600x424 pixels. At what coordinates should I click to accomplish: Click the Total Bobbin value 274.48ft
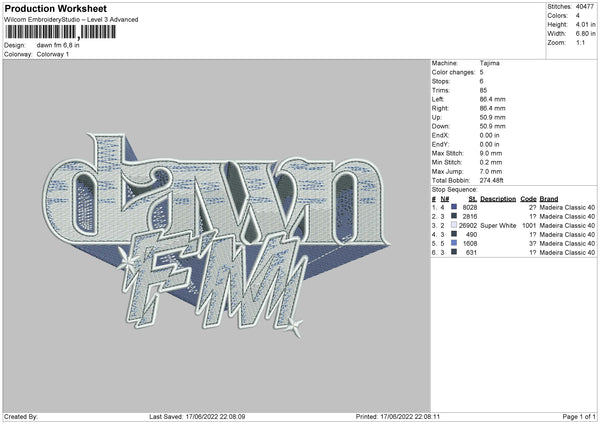coord(492,181)
